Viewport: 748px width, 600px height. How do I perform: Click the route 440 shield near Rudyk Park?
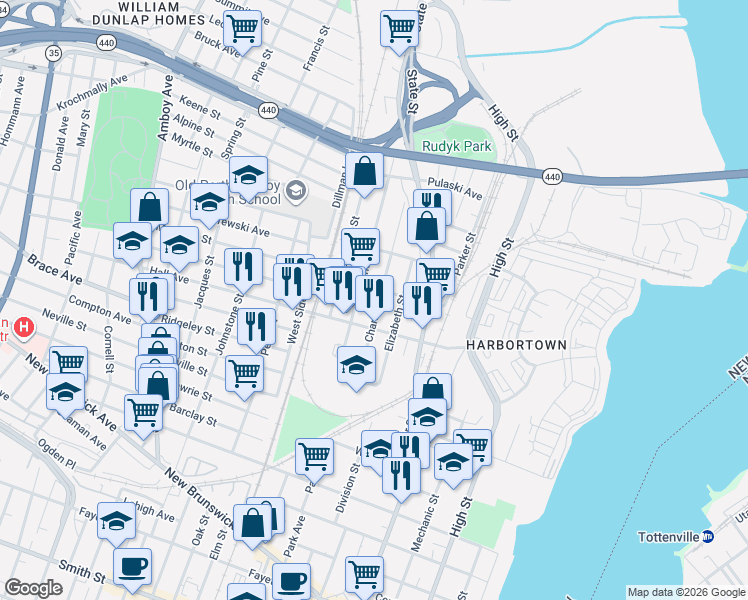tap(552, 177)
